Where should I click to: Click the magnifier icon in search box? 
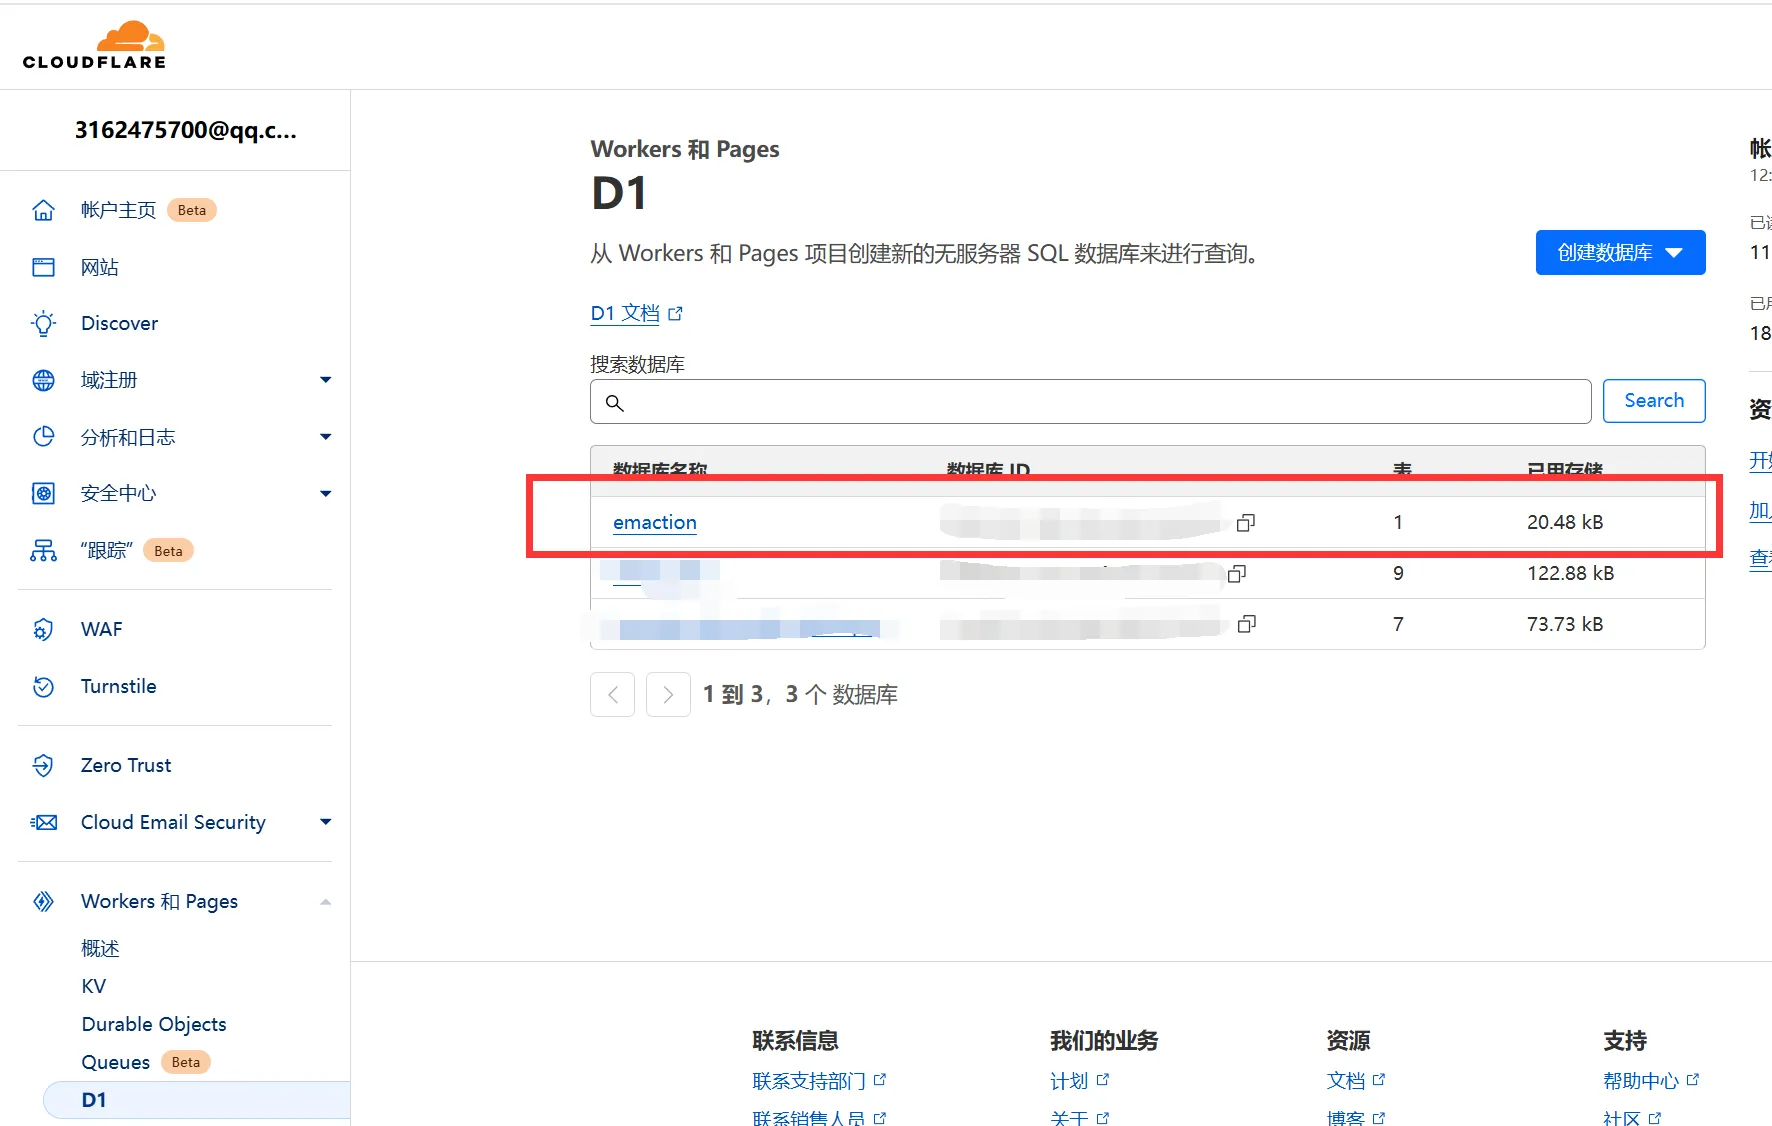[615, 402]
